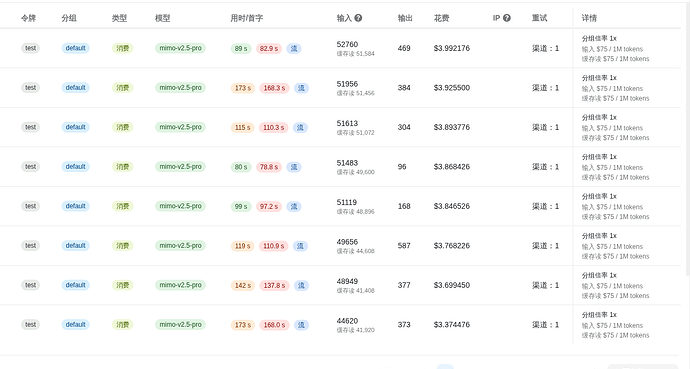Click the output value 469
Image resolution: width=690 pixels, height=369 pixels.
pyautogui.click(x=404, y=48)
